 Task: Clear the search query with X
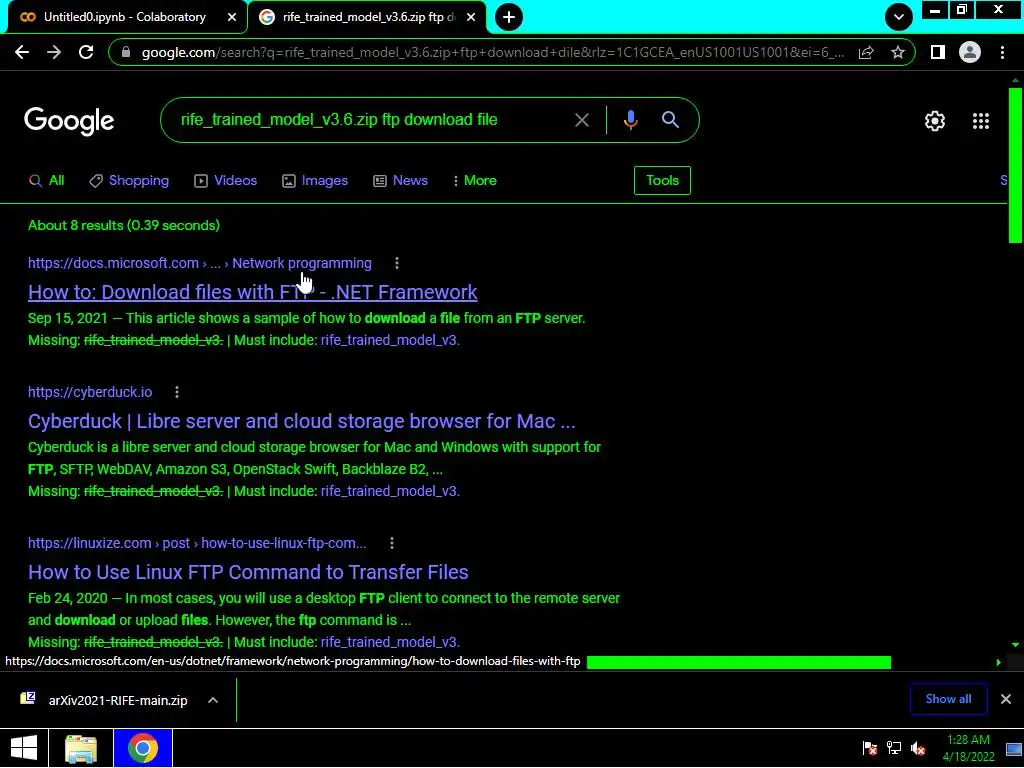(x=581, y=120)
